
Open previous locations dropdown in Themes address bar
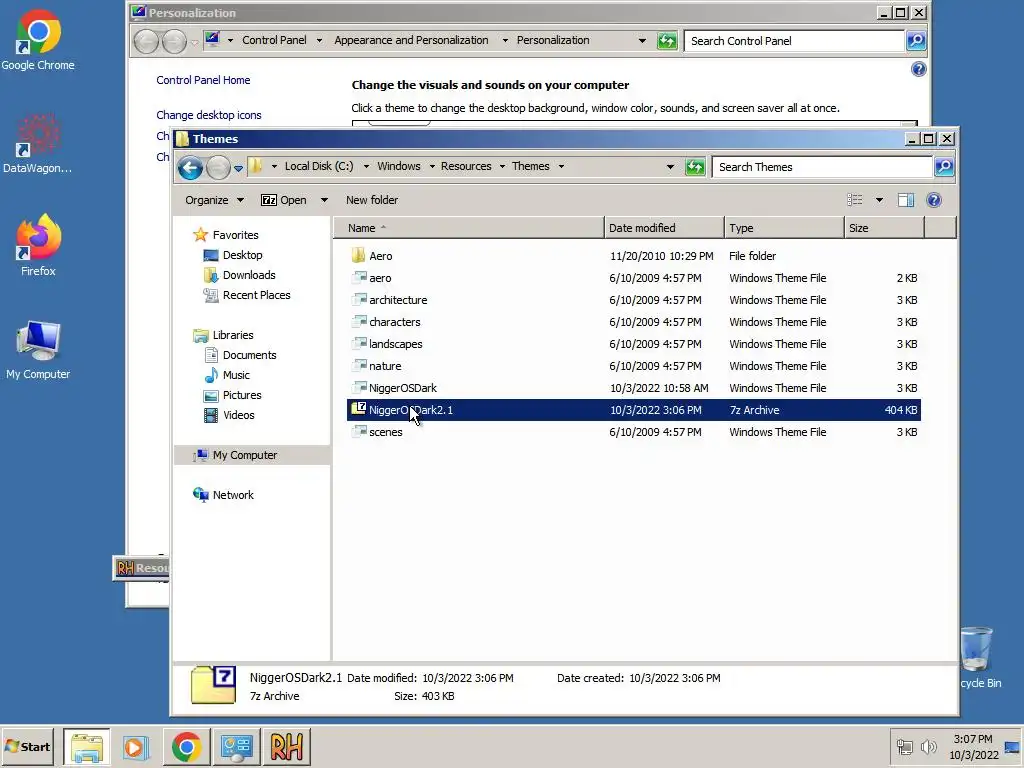[670, 167]
